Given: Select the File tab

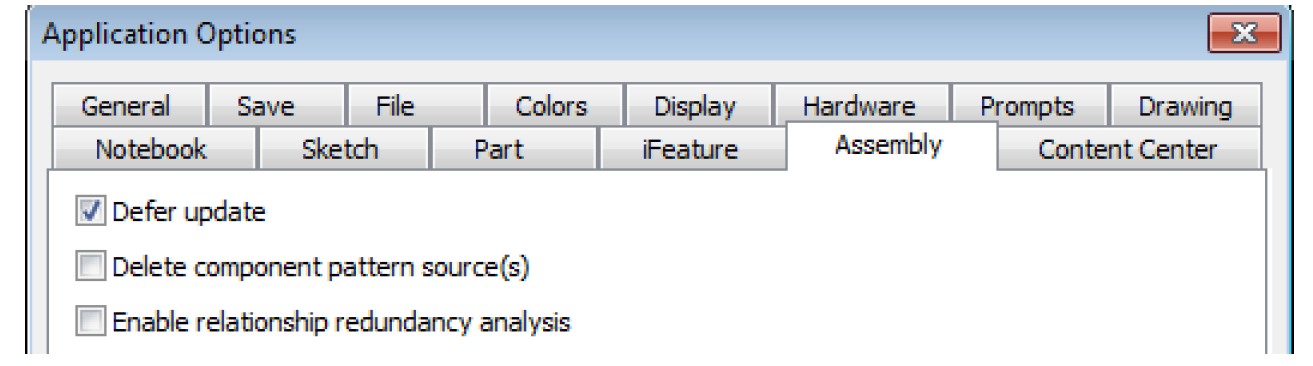Looking at the screenshot, I should [x=395, y=107].
